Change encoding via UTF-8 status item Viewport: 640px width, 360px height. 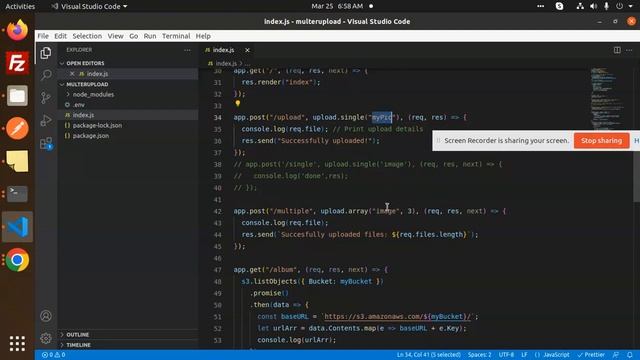coord(506,355)
